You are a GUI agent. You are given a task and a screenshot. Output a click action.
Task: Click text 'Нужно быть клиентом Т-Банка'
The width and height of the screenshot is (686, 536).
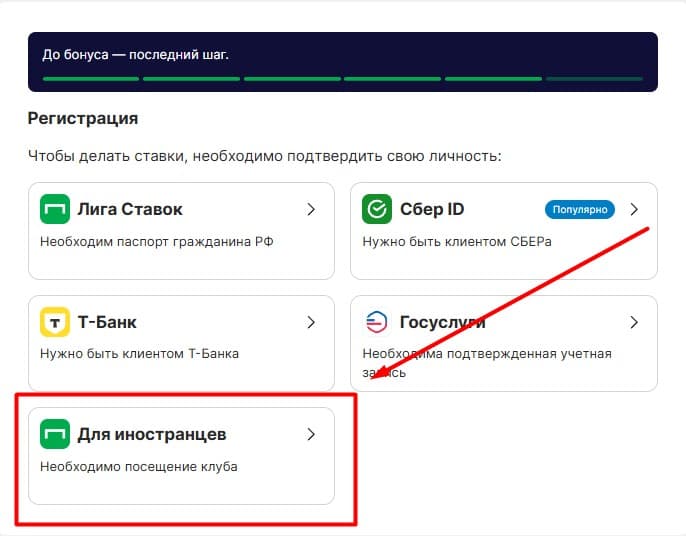pos(140,354)
